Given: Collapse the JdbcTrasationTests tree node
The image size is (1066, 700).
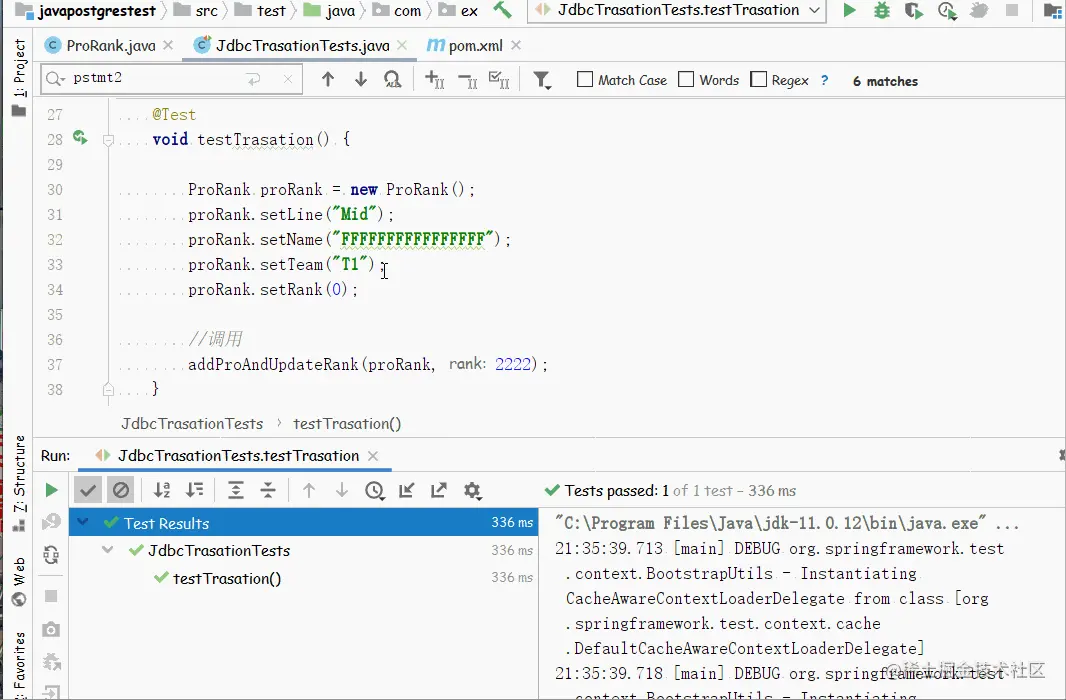Looking at the screenshot, I should click(107, 549).
